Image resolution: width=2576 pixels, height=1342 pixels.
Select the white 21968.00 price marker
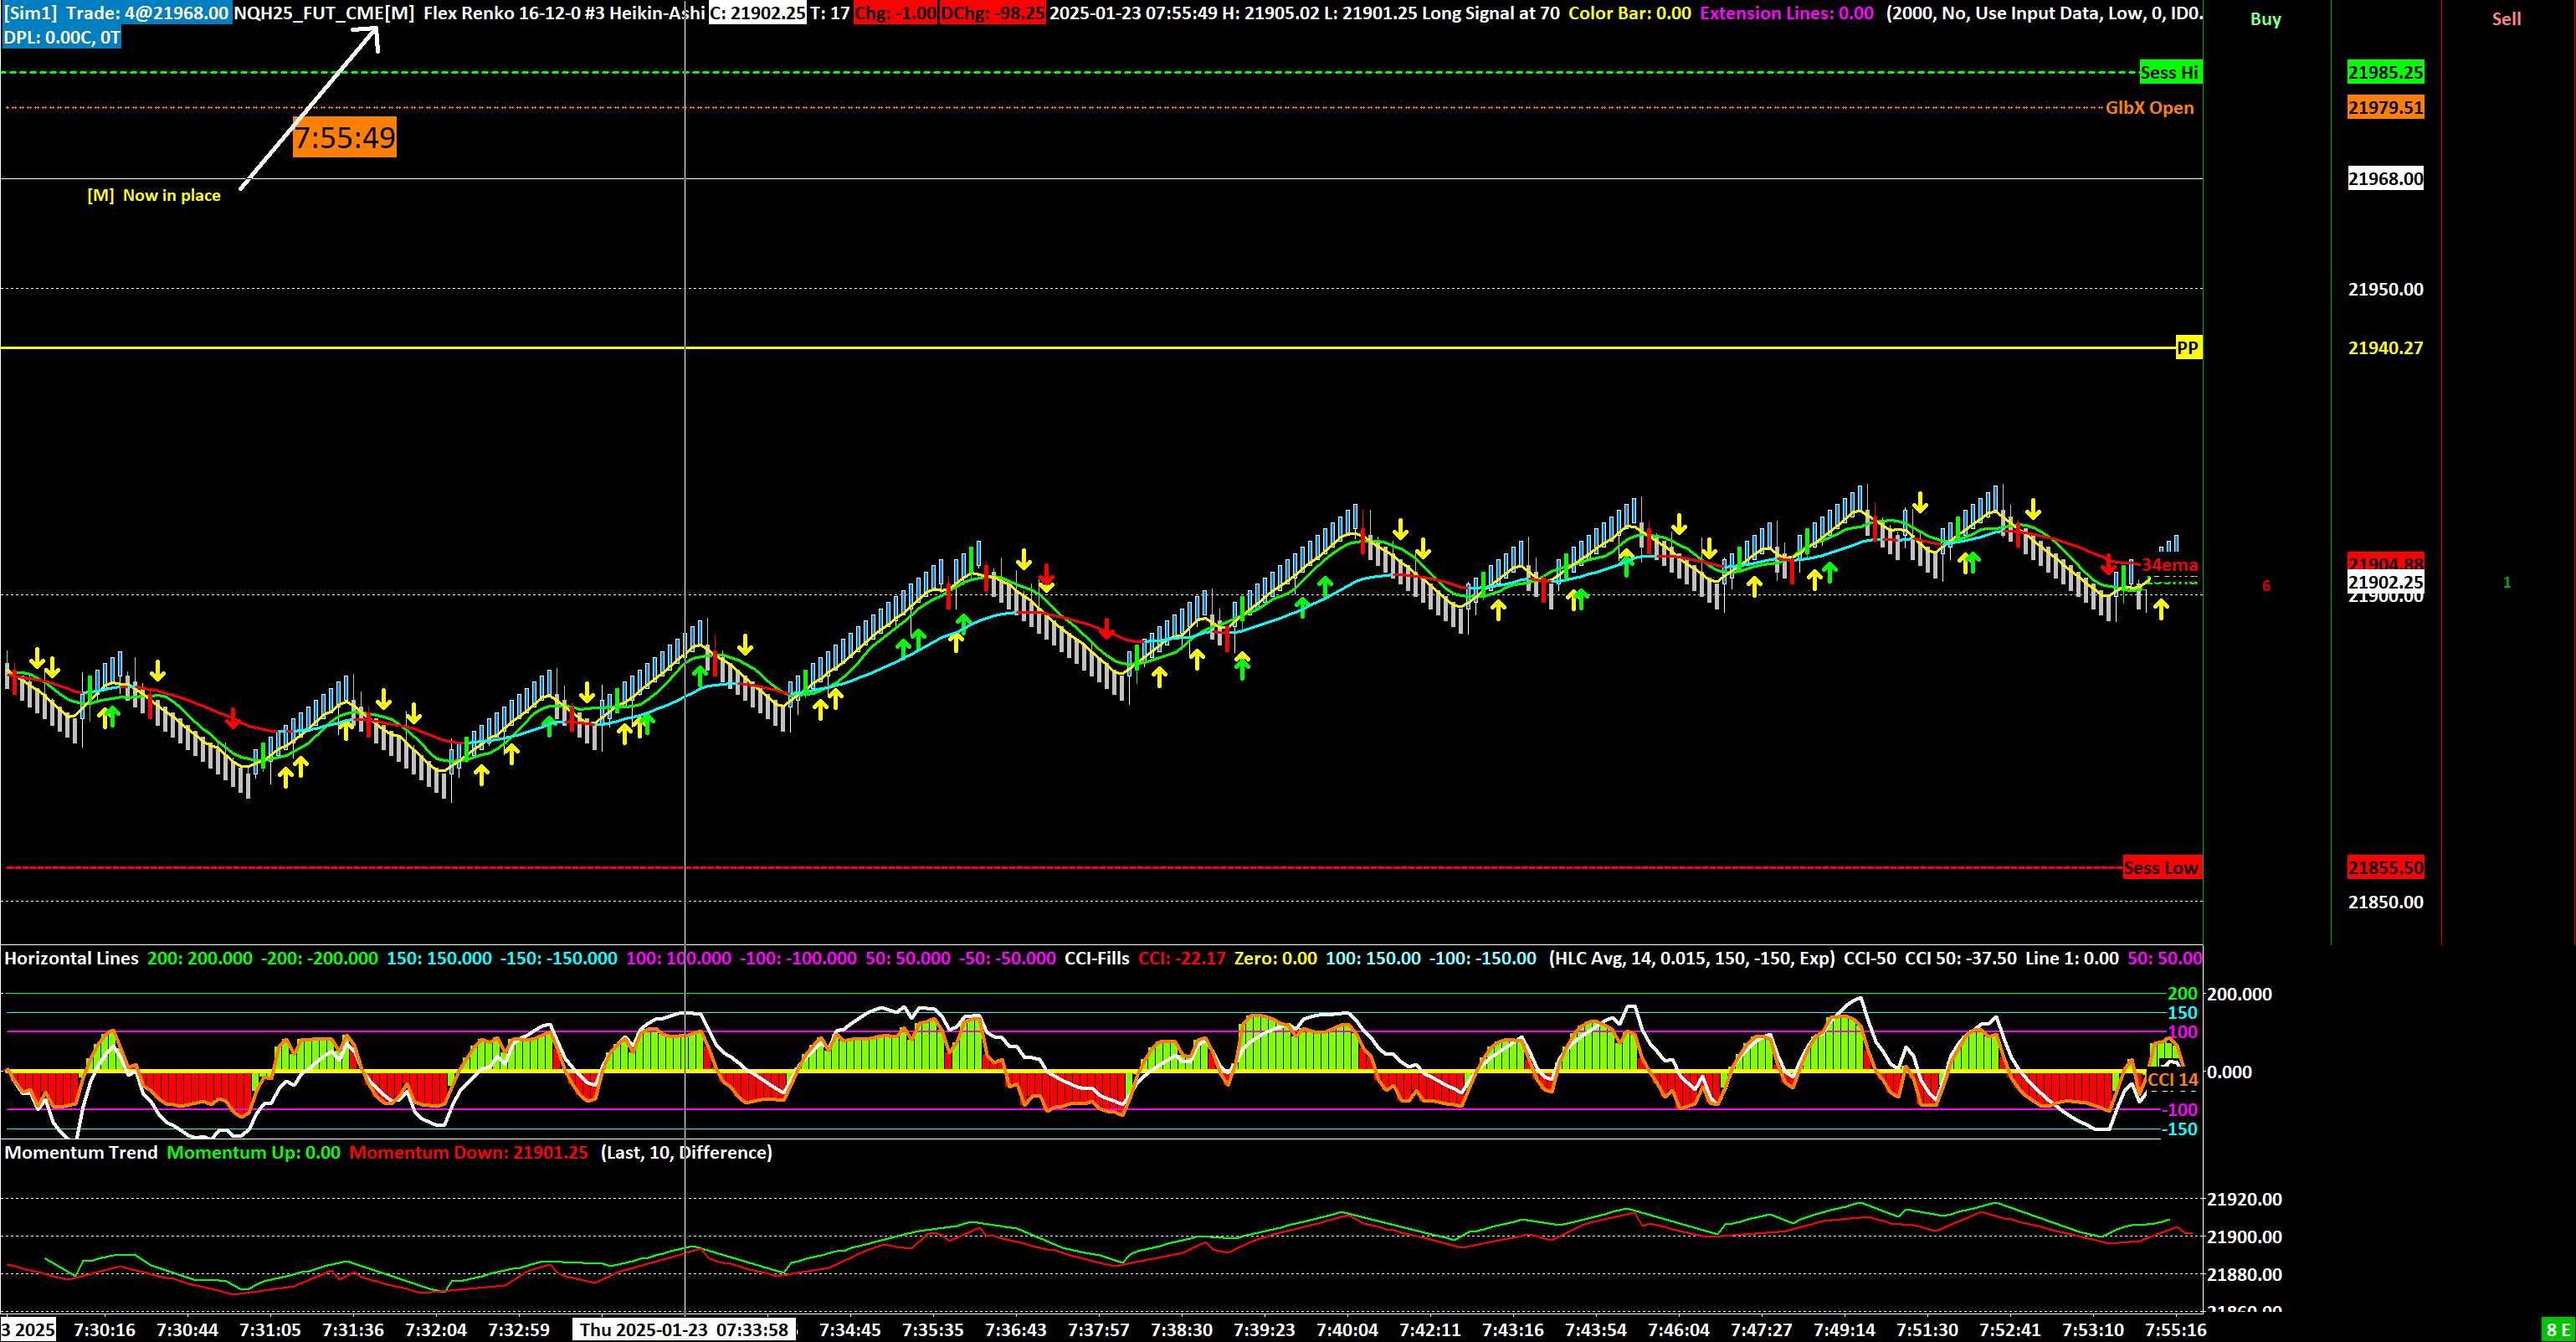click(x=2385, y=179)
